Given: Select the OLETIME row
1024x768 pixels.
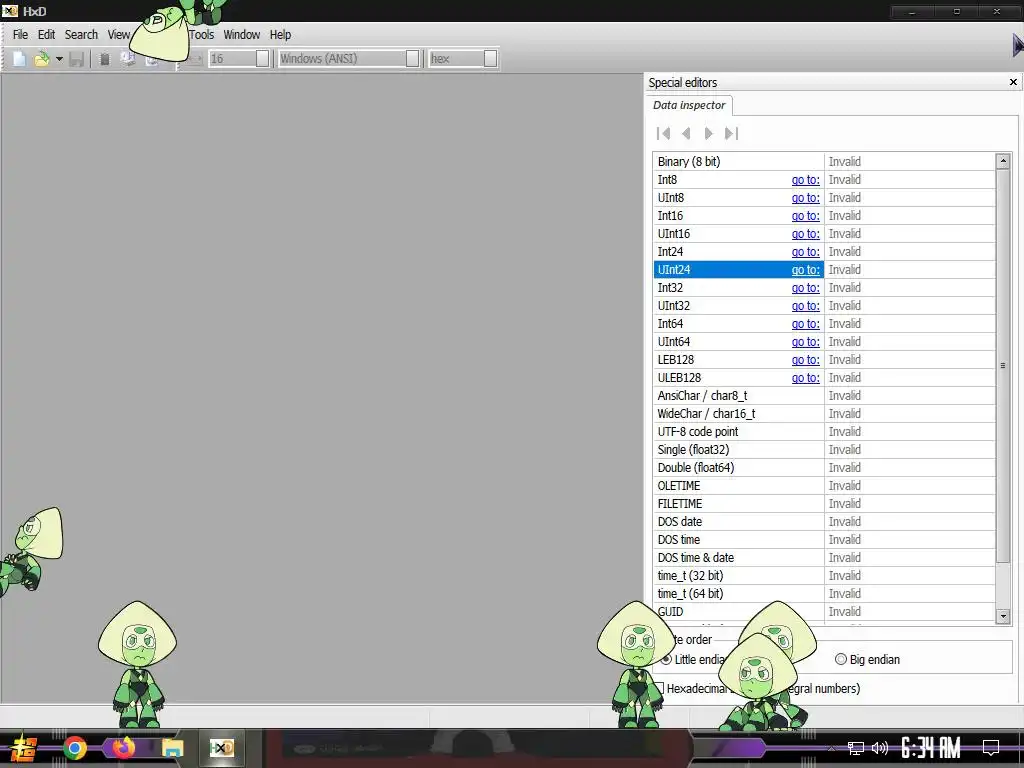Looking at the screenshot, I should (824, 486).
